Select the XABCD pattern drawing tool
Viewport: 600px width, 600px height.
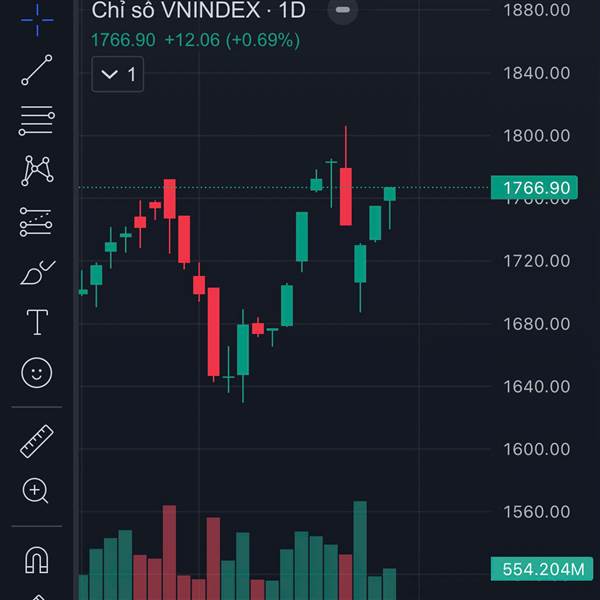[x=37, y=171]
